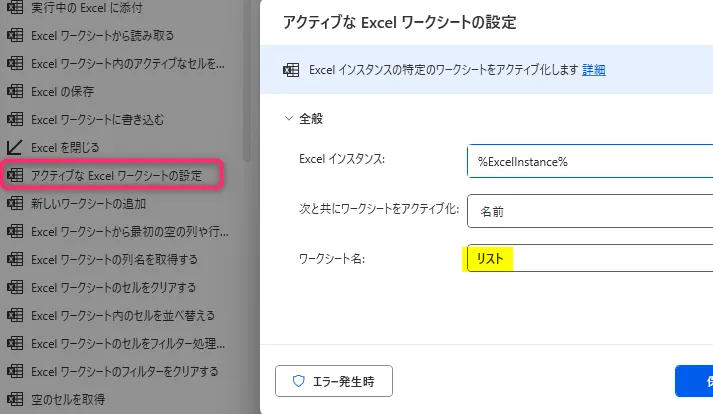The image size is (713, 414).
Task: Click the 'Excel を閉じる' action icon
Action: (x=15, y=148)
